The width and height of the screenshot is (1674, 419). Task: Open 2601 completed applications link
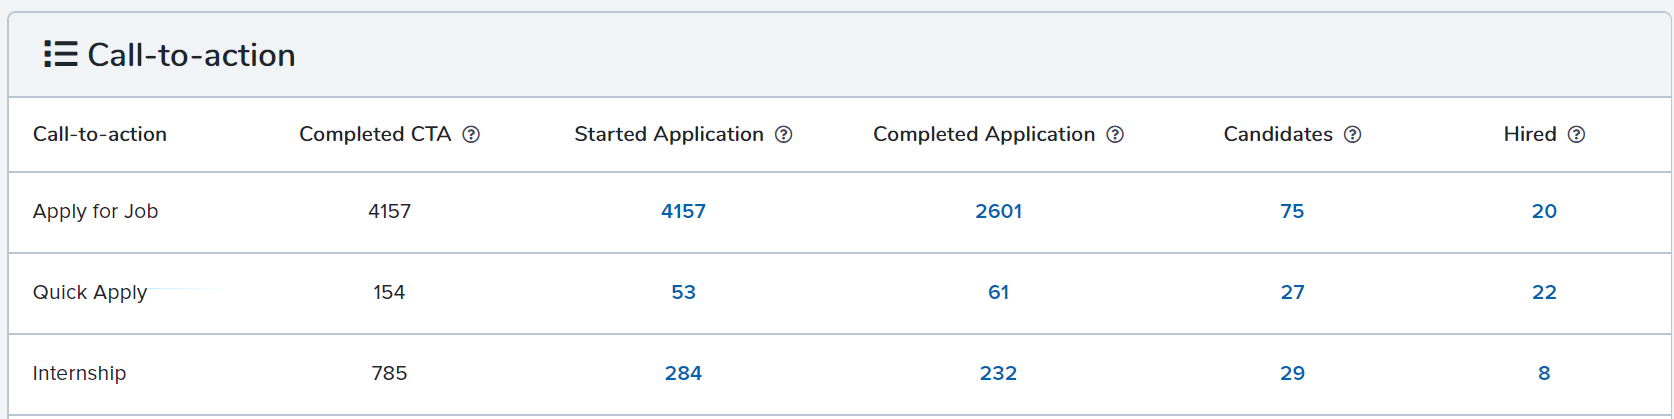pyautogui.click(x=998, y=211)
